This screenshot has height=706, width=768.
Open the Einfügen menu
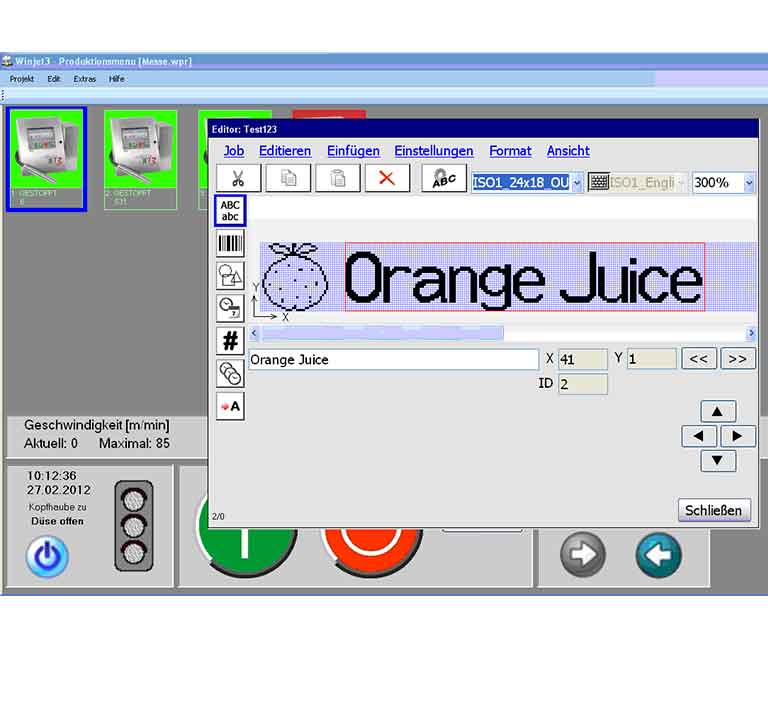[x=353, y=151]
